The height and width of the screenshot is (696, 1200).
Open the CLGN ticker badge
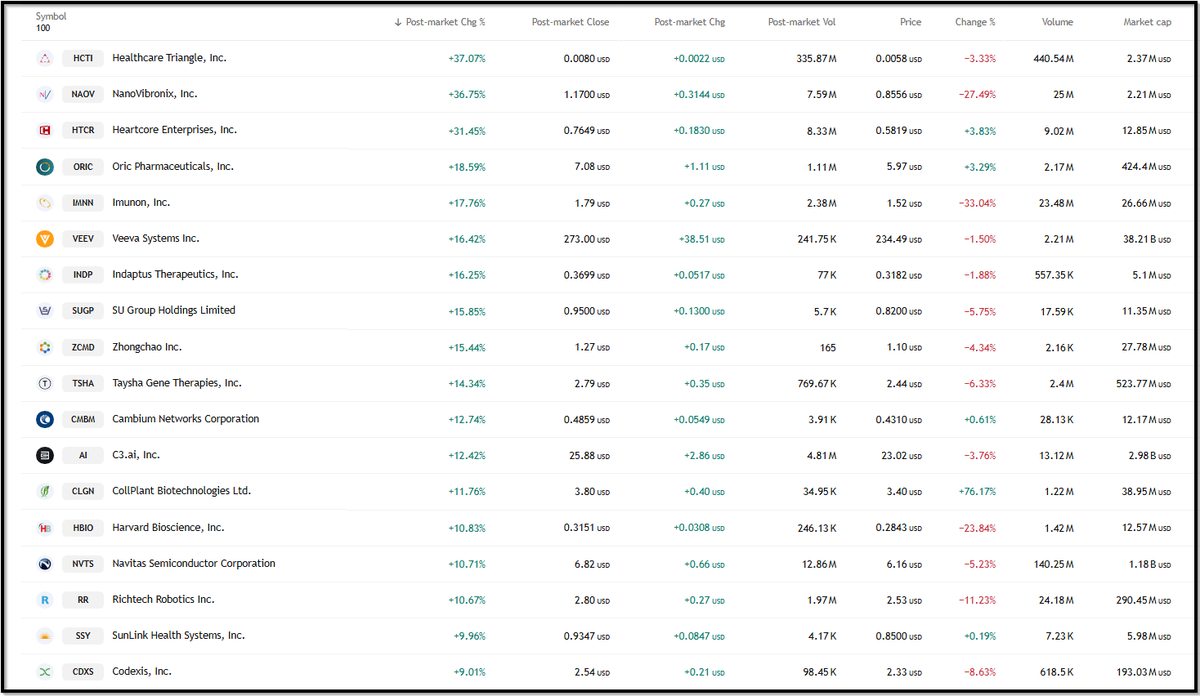tap(83, 491)
